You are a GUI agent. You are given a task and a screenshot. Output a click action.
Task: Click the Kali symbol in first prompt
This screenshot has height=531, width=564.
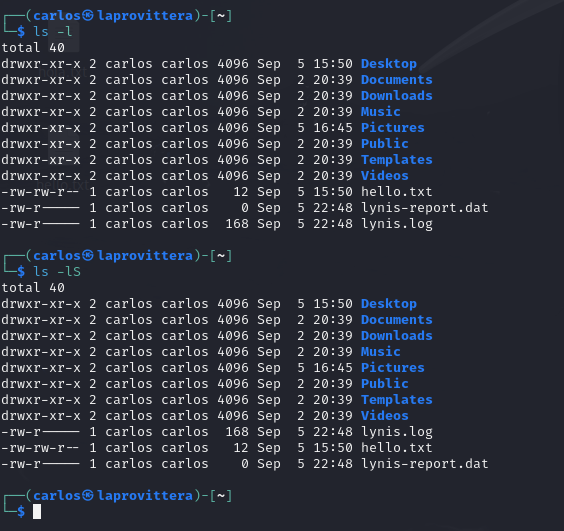click(x=87, y=15)
